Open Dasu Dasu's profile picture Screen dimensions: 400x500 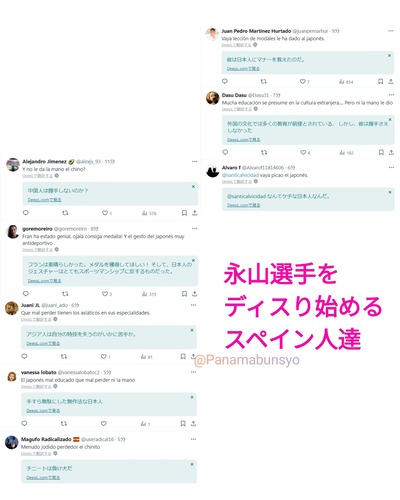click(212, 98)
